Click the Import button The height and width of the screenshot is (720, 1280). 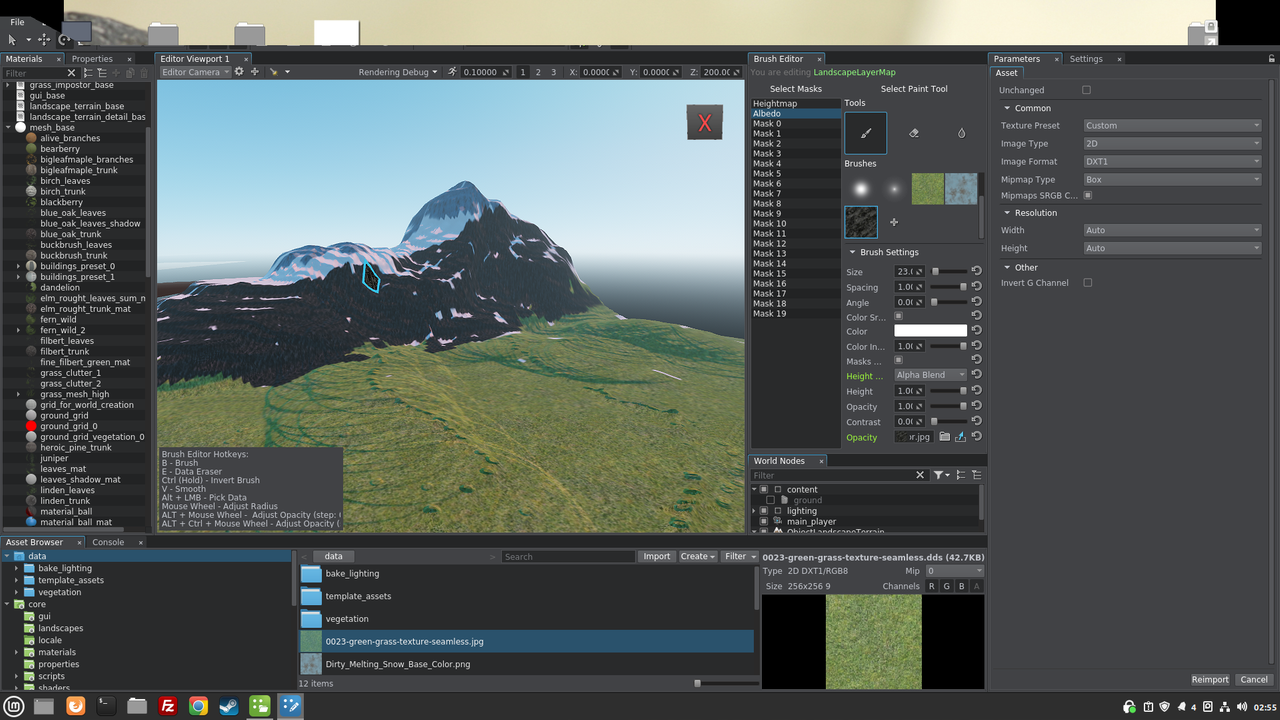click(x=657, y=556)
